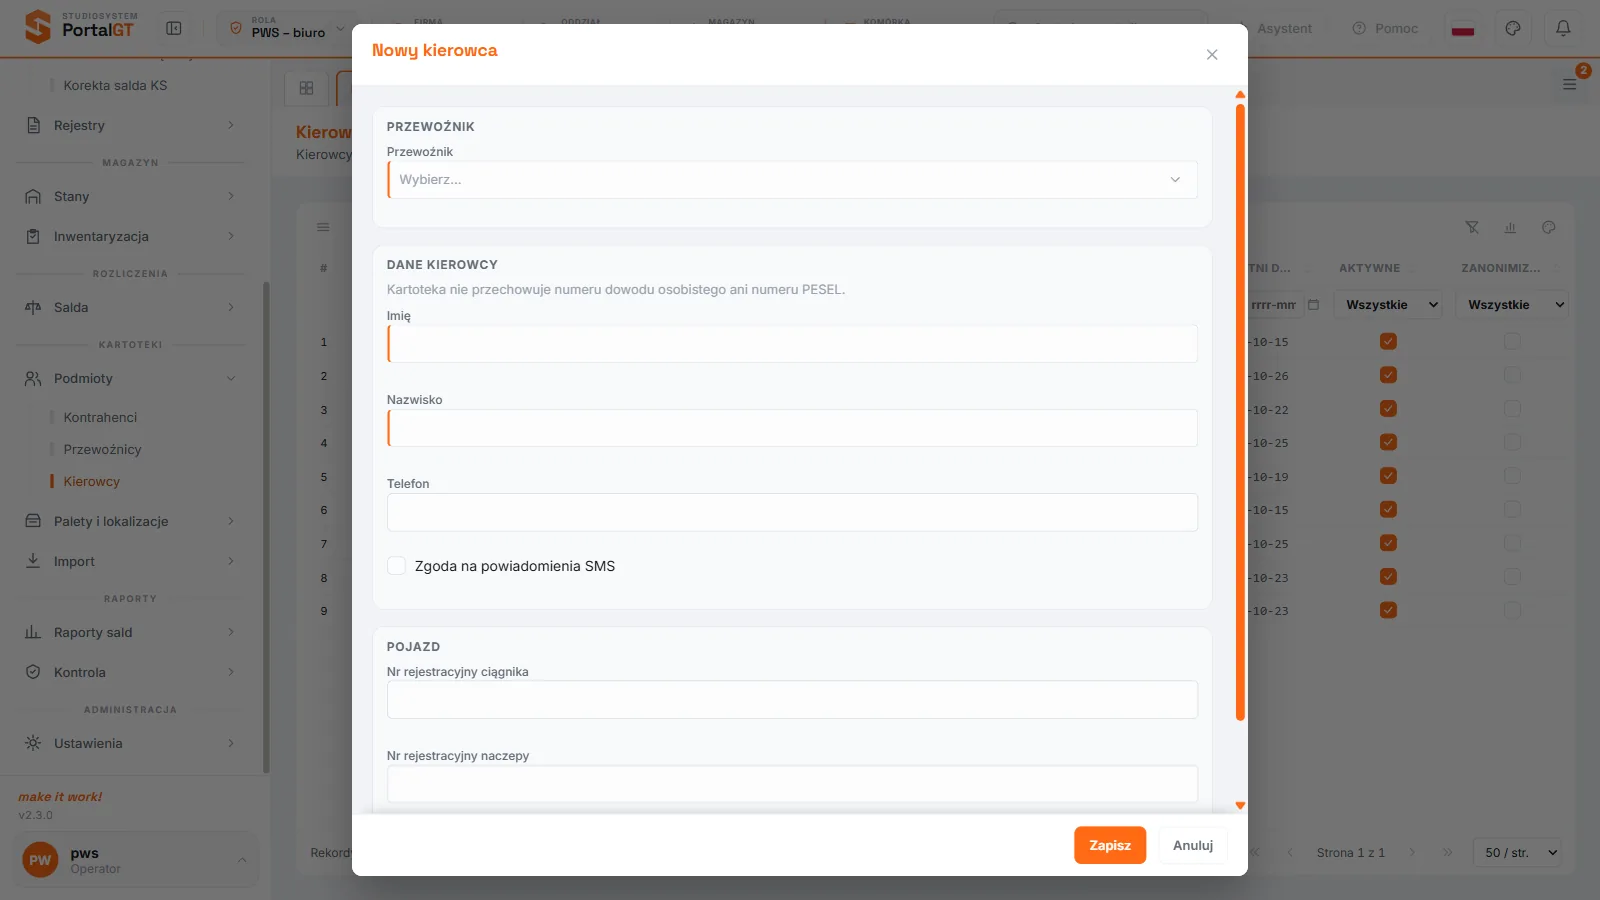Screen dimensions: 1600x900
Task: Click the Kontrola shield icon
Action: [33, 672]
